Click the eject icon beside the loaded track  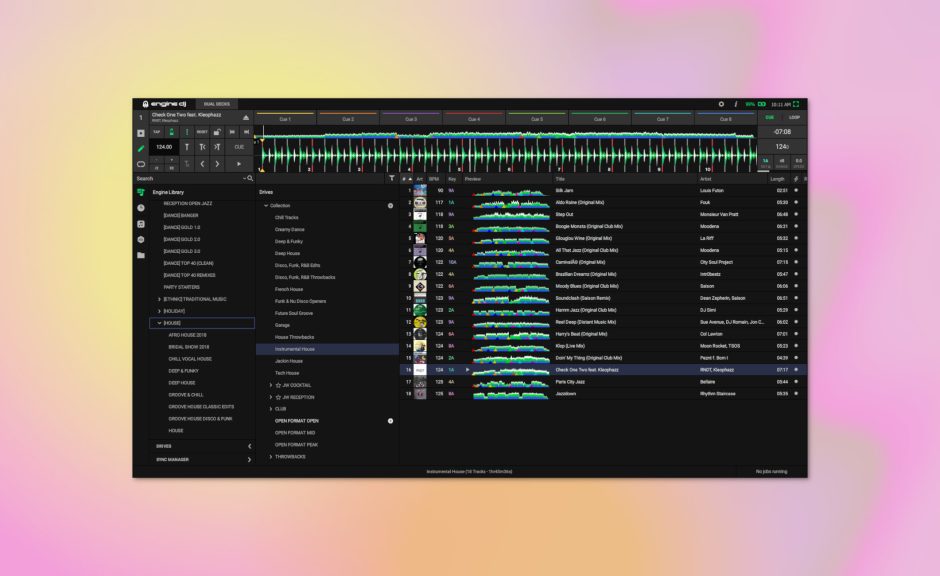pyautogui.click(x=247, y=117)
